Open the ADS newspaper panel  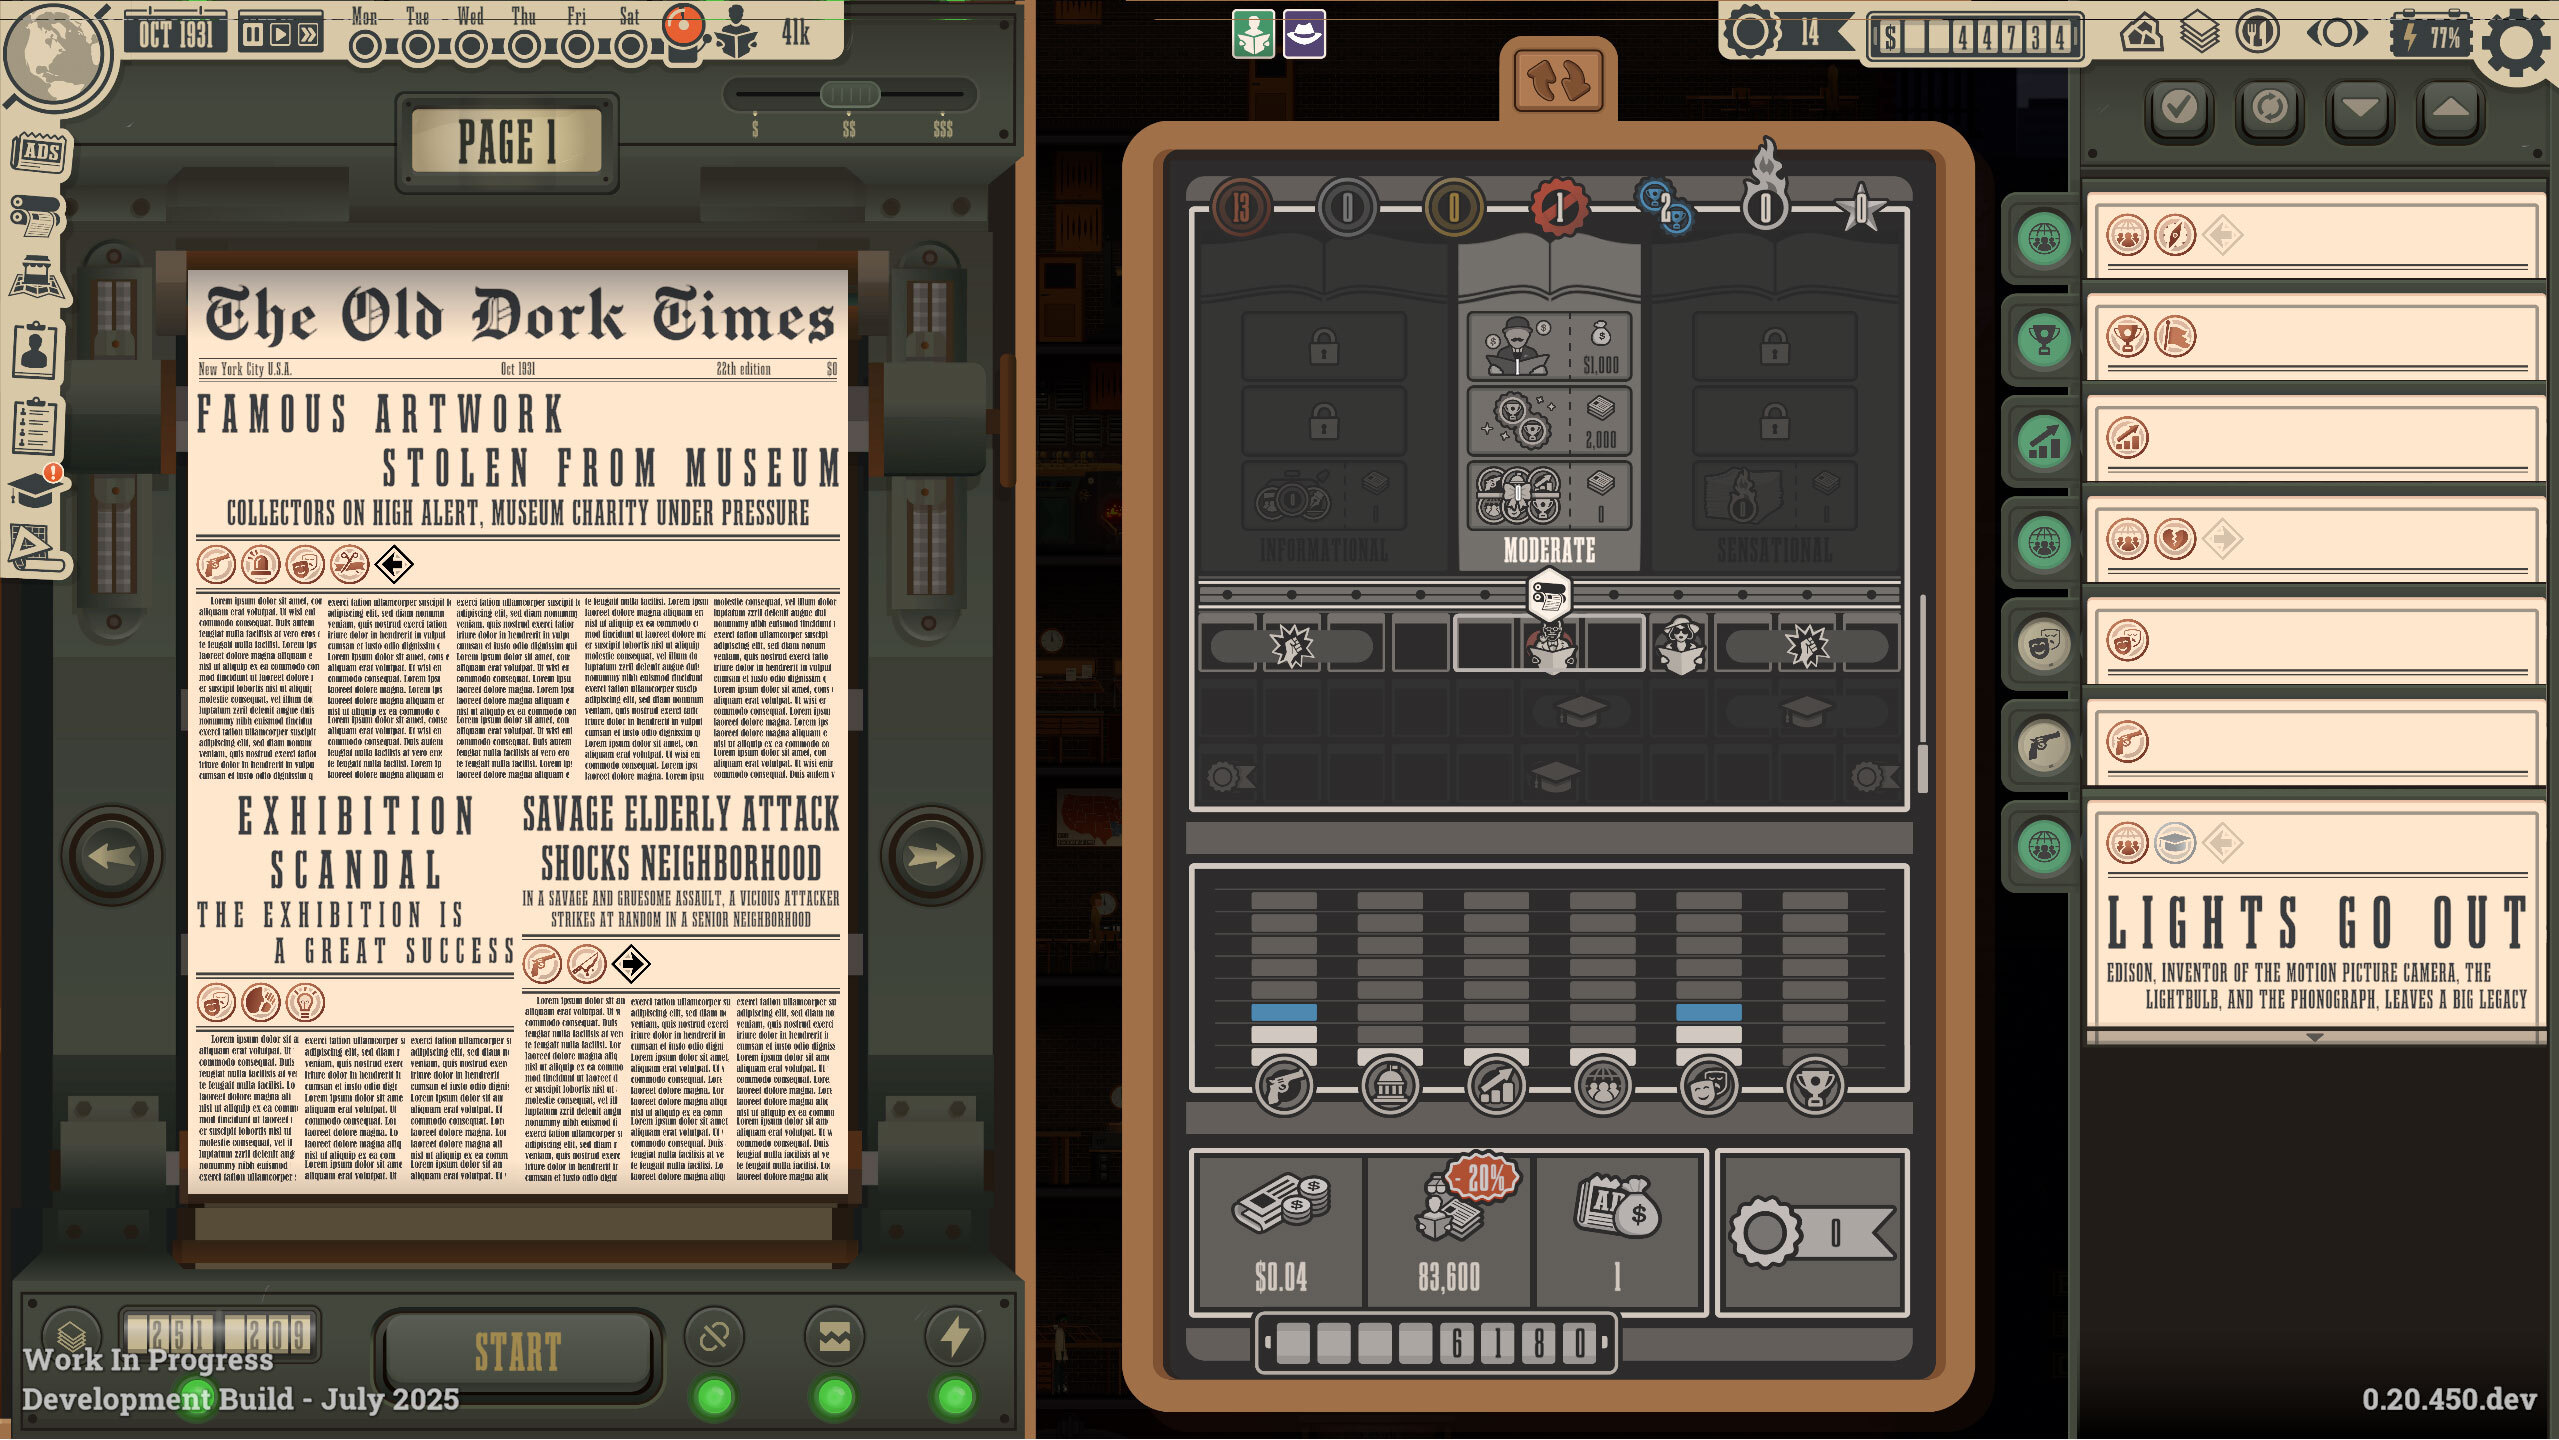(x=40, y=152)
